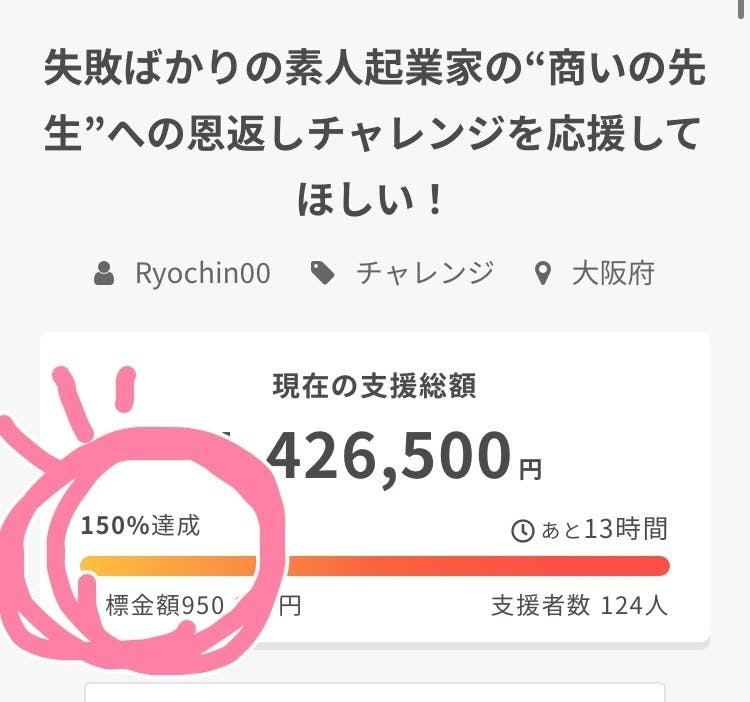This screenshot has width=750, height=702.
Task: Open the Ryochin00 profile link
Action: [x=202, y=273]
